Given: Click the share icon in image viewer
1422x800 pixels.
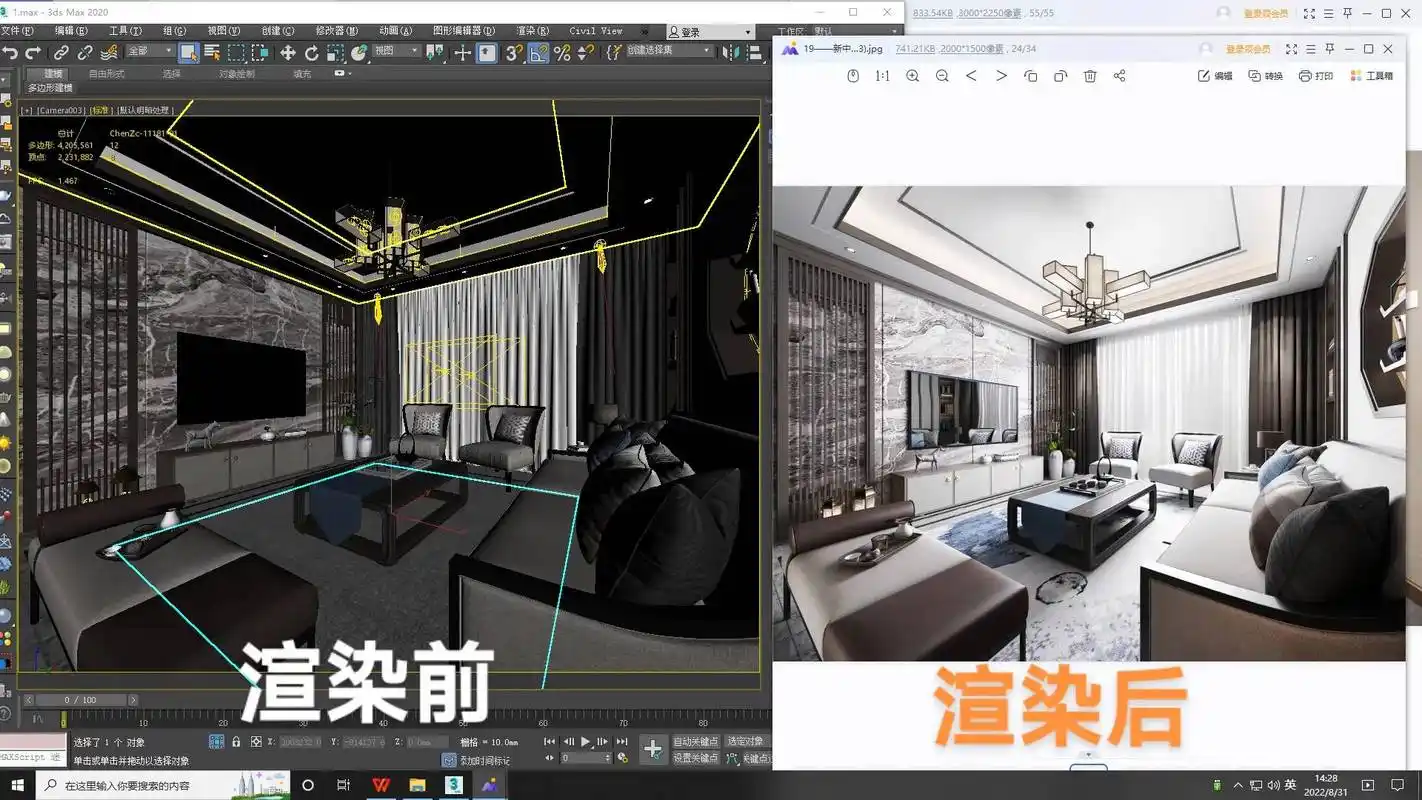Looking at the screenshot, I should (x=1119, y=76).
